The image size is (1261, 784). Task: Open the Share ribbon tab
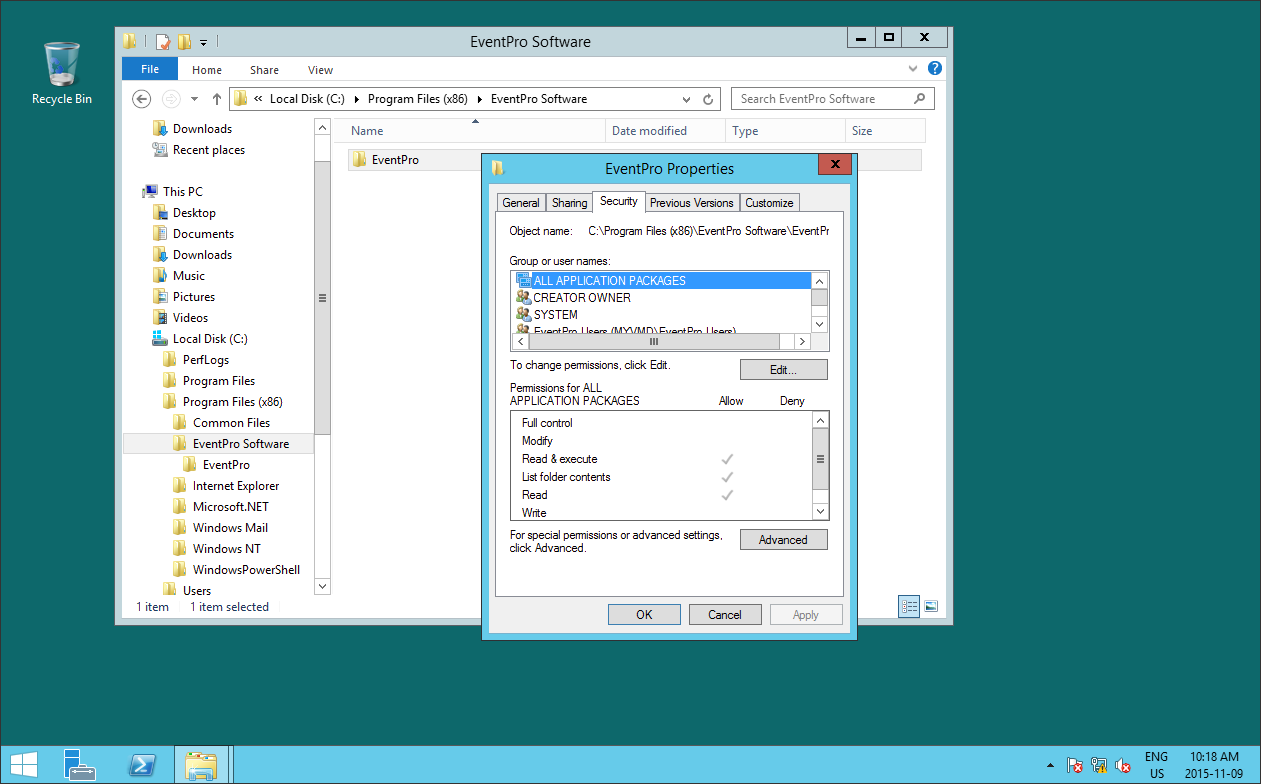265,70
